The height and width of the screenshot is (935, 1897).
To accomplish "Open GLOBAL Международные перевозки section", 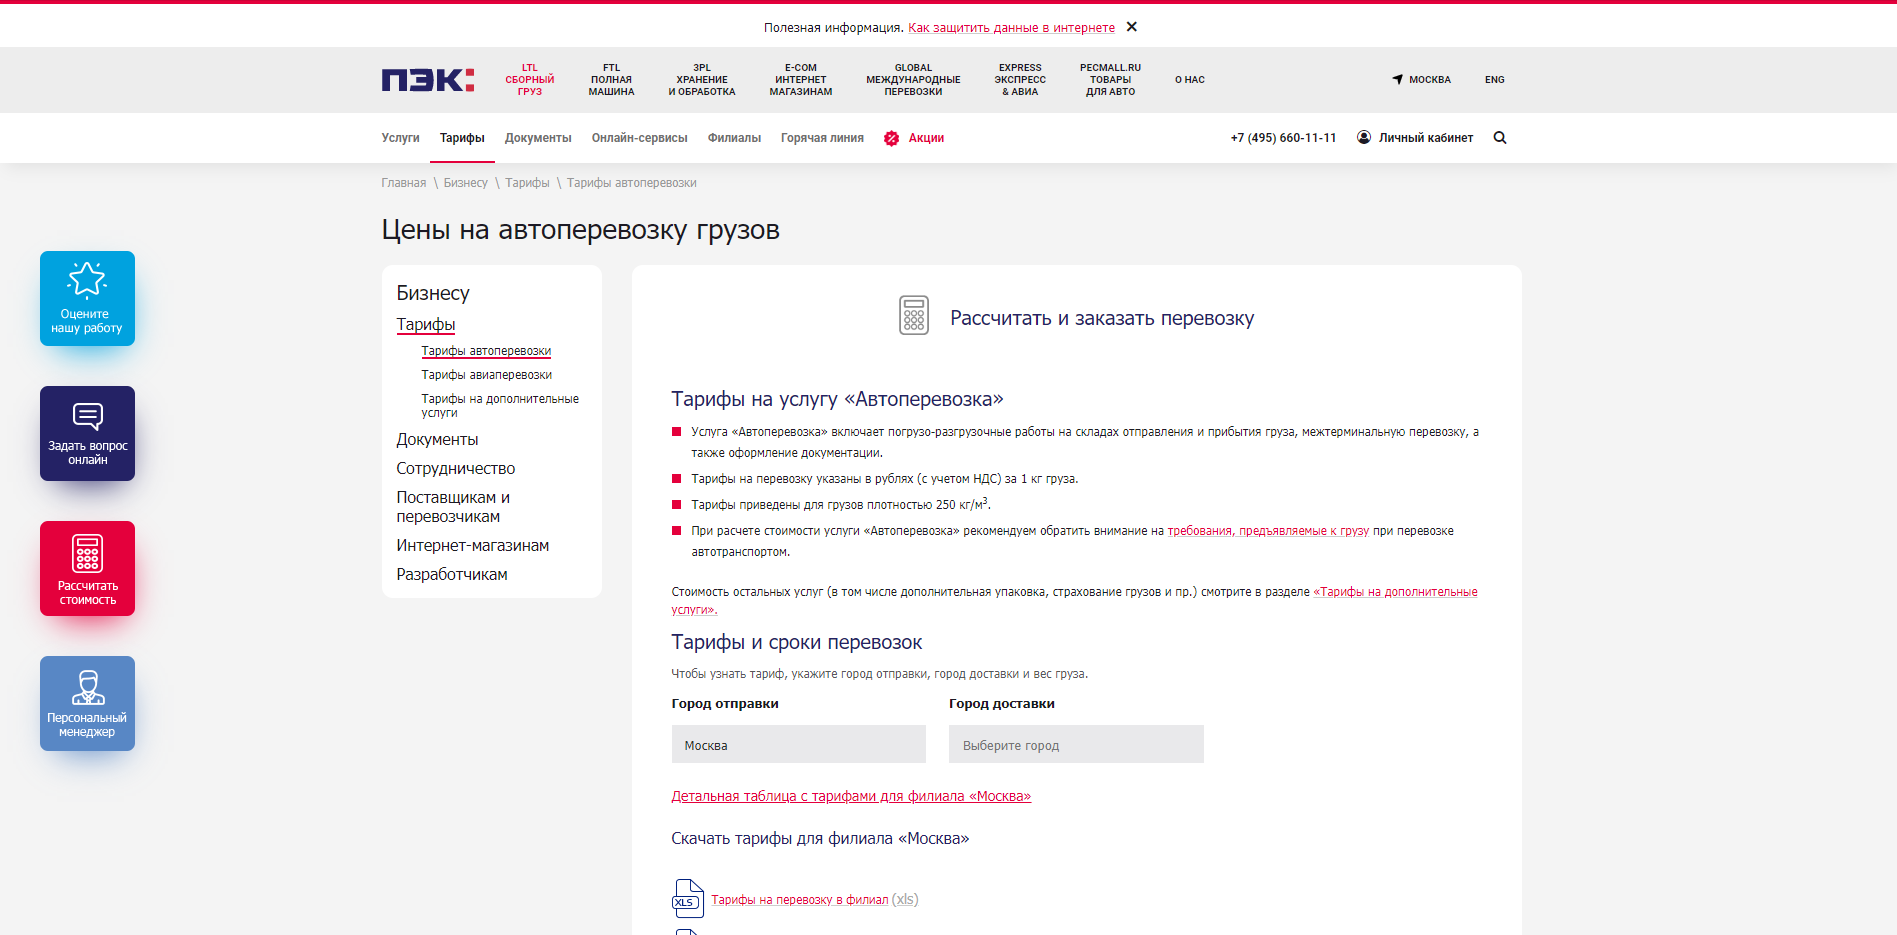I will click(x=913, y=80).
